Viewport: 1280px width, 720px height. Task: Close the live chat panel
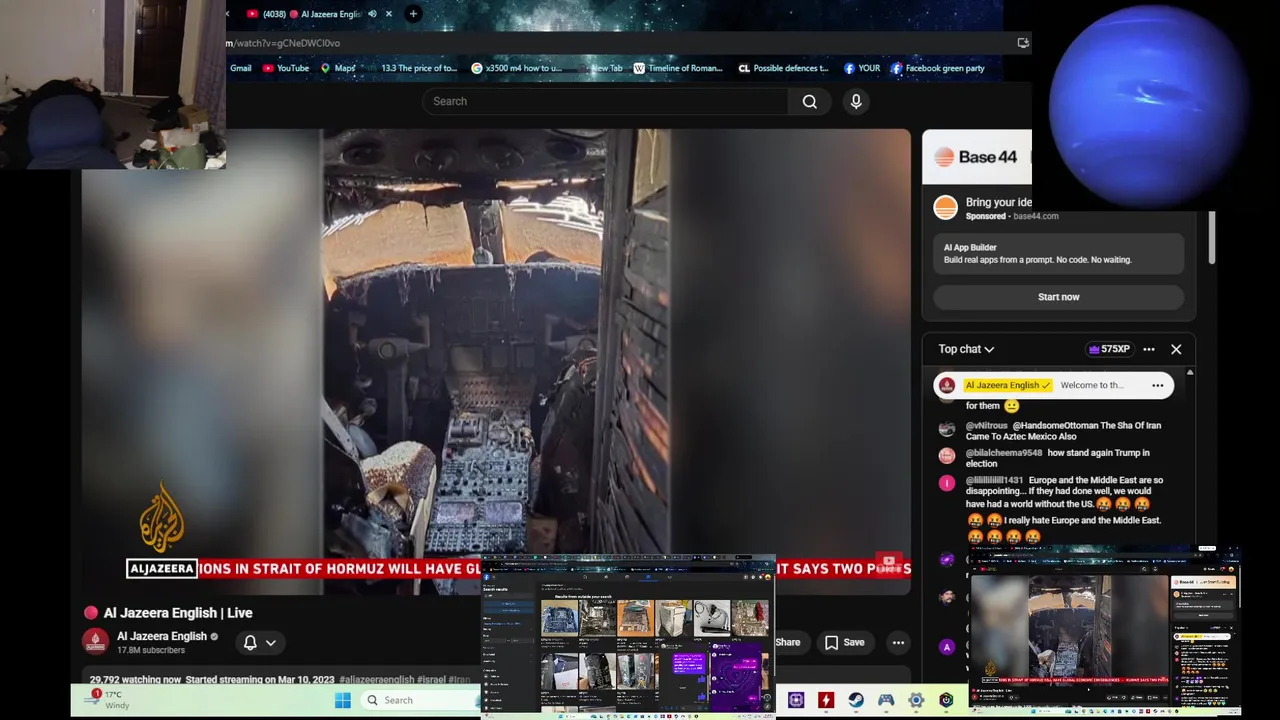[x=1176, y=349]
